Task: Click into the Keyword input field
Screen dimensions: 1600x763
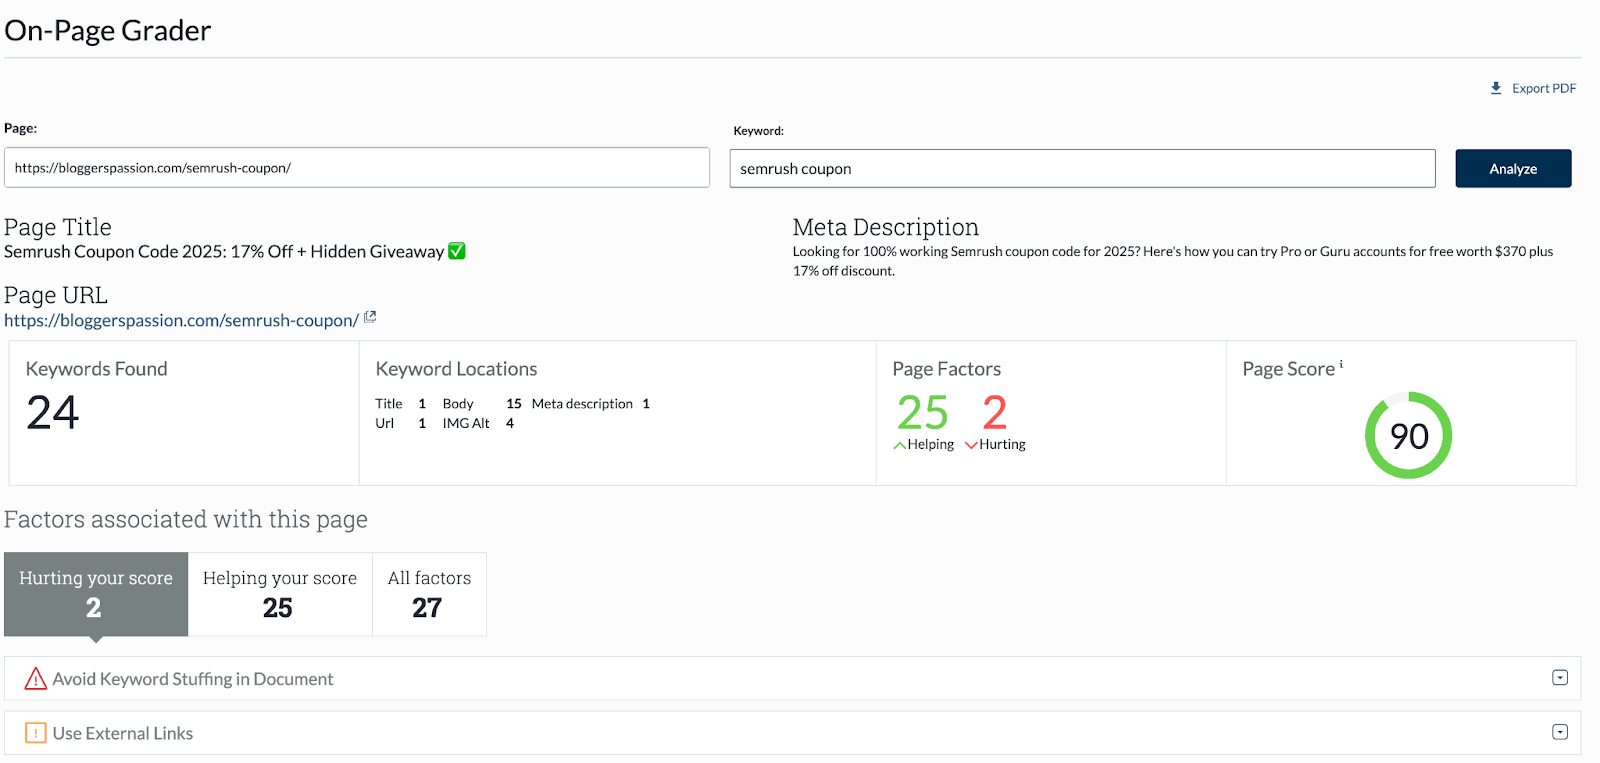Action: [x=1082, y=169]
